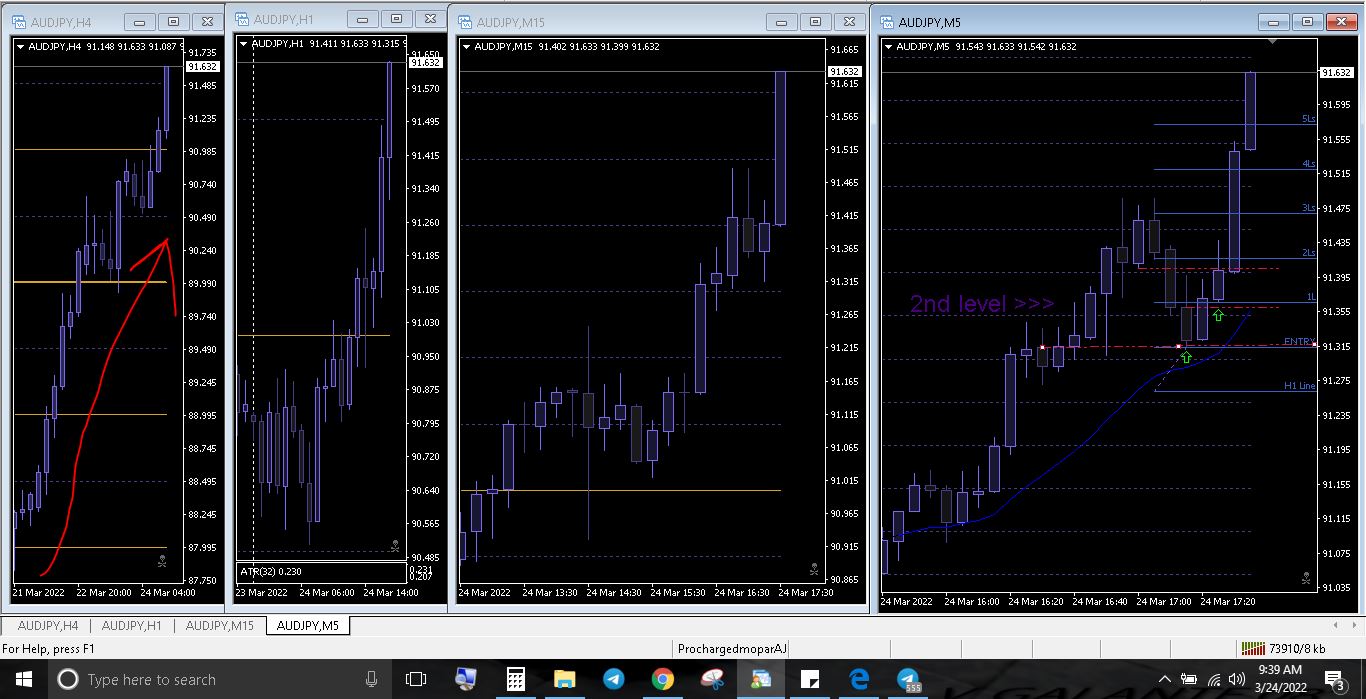
Task: Show hidden system tray icons chevron
Action: click(1164, 679)
